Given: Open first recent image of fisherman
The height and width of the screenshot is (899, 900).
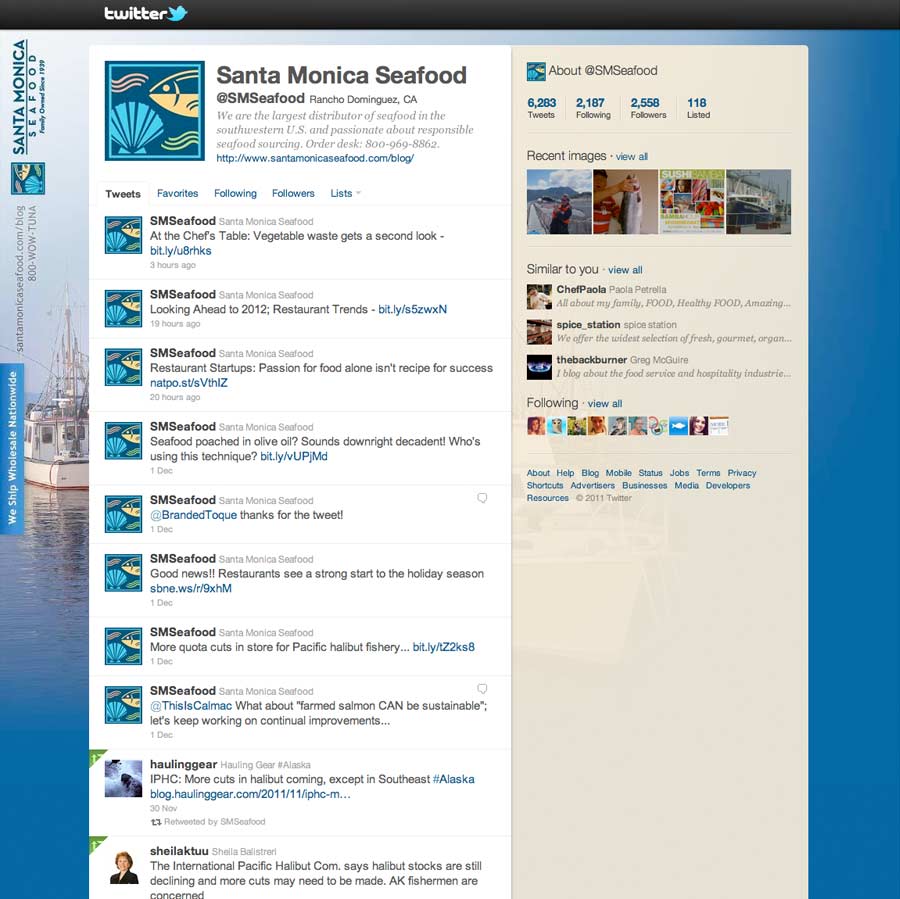Looking at the screenshot, I should [x=559, y=202].
